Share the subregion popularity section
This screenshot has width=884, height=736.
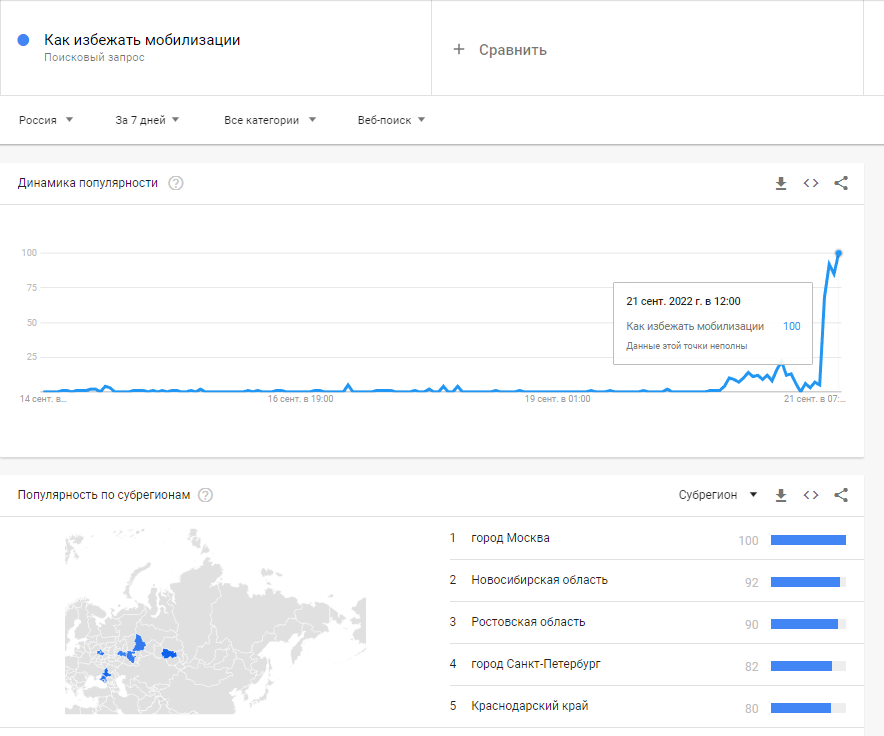pyautogui.click(x=841, y=495)
